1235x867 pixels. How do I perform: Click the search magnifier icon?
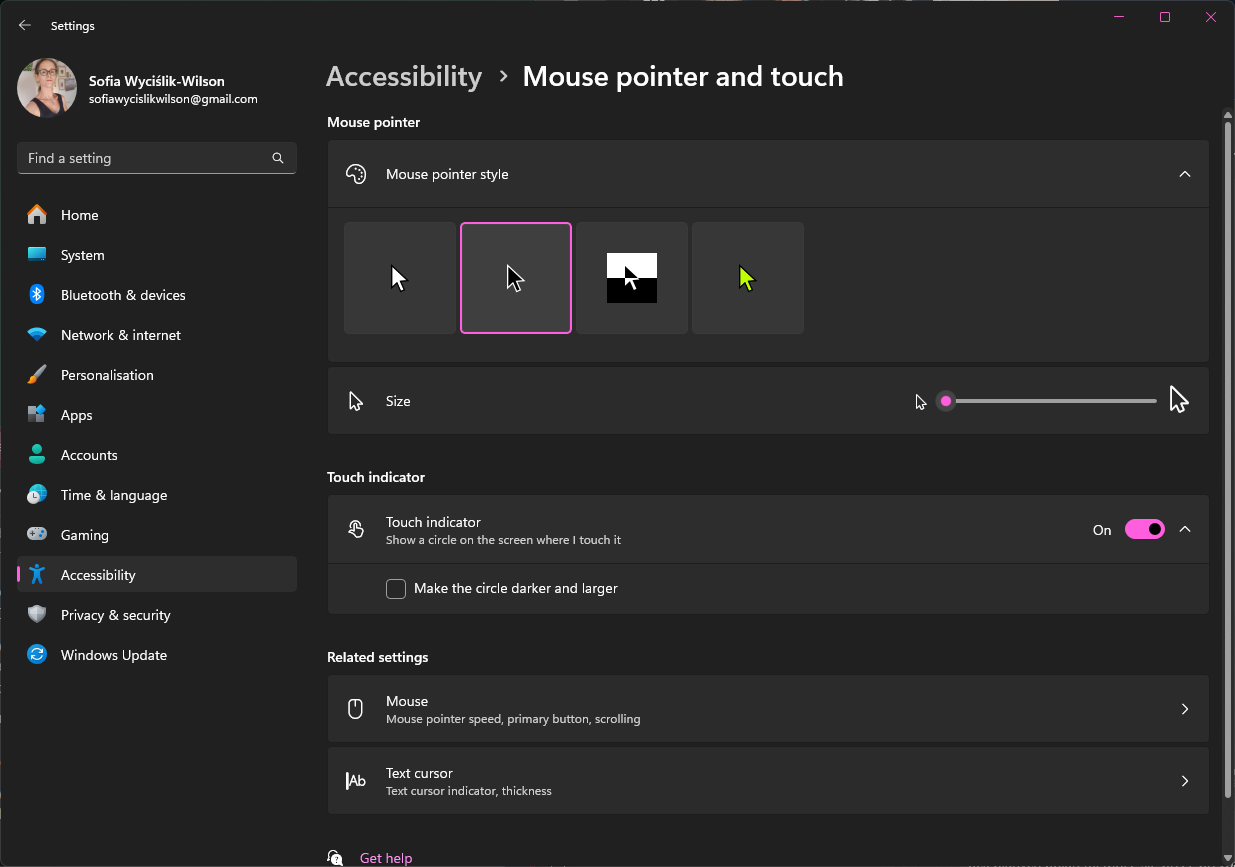pyautogui.click(x=278, y=158)
